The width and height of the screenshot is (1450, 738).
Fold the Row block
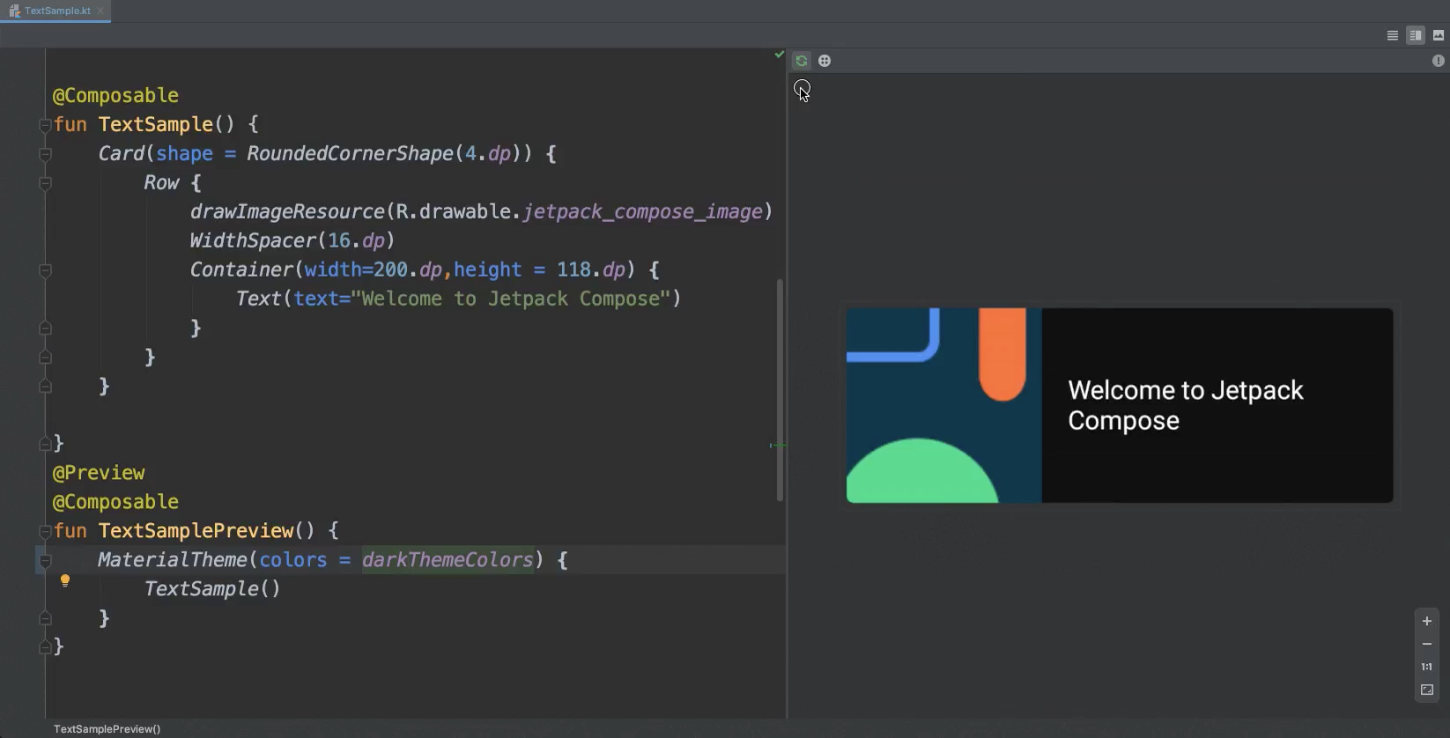click(x=45, y=183)
